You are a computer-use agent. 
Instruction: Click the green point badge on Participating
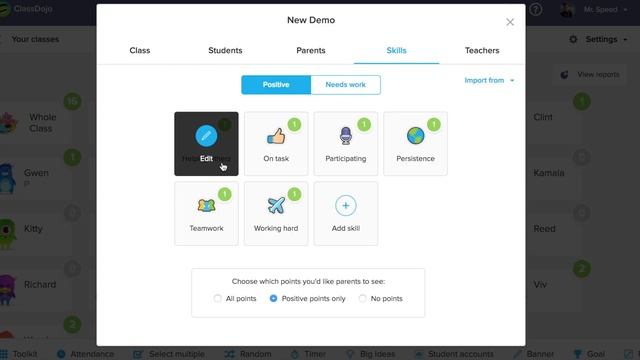click(x=364, y=124)
